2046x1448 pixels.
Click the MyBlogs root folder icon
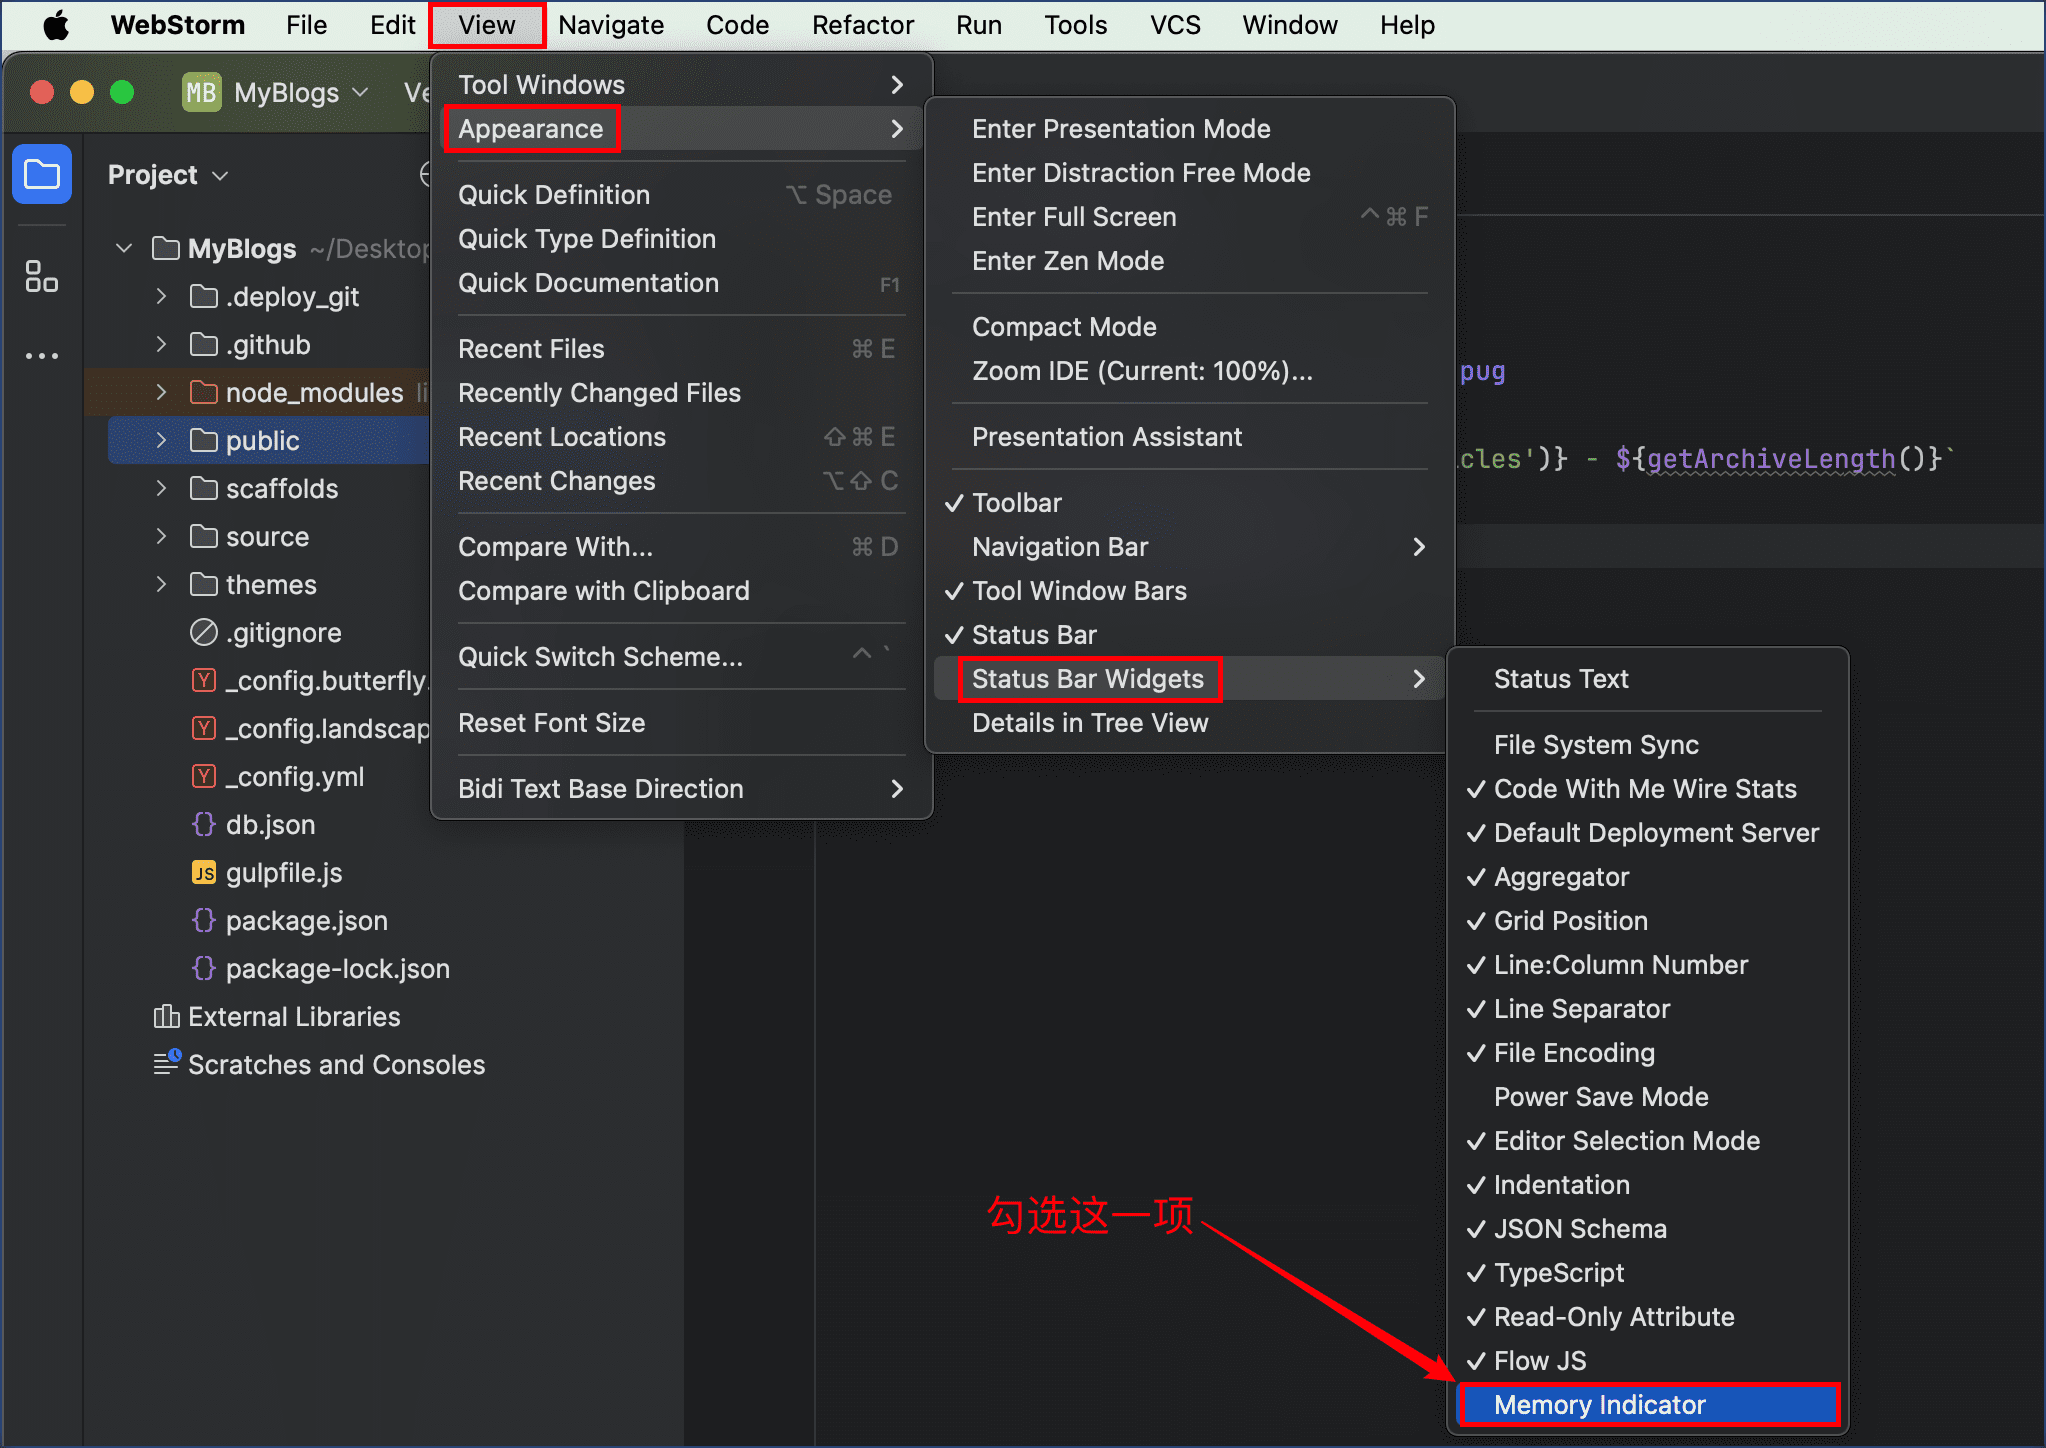point(166,248)
